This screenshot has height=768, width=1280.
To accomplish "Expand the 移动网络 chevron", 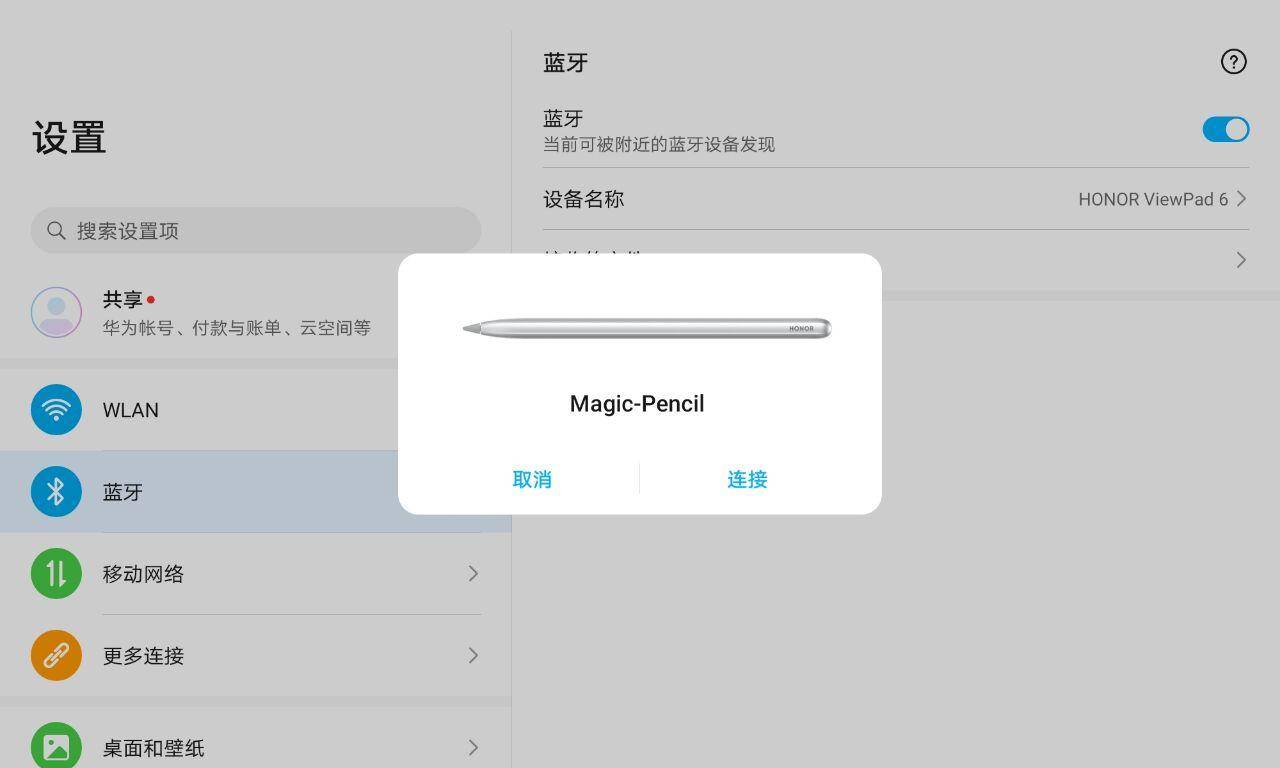I will pos(473,573).
